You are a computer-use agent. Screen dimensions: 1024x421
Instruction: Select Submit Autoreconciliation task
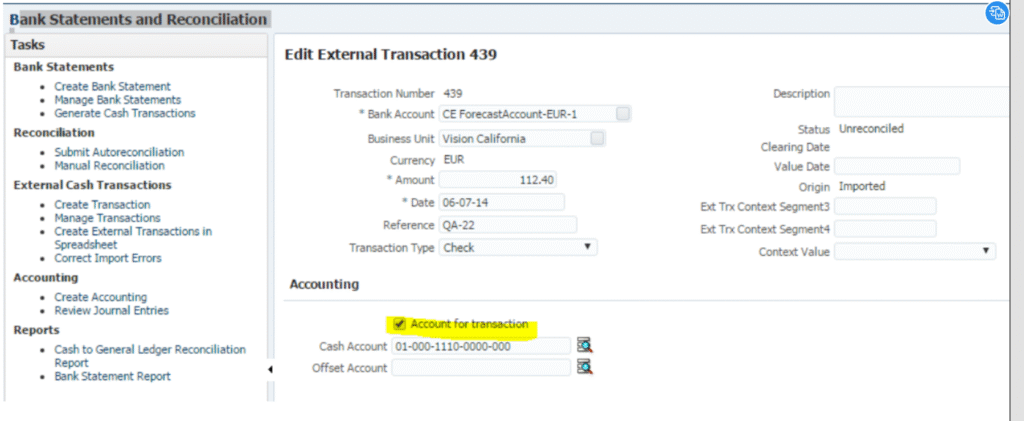click(x=119, y=152)
